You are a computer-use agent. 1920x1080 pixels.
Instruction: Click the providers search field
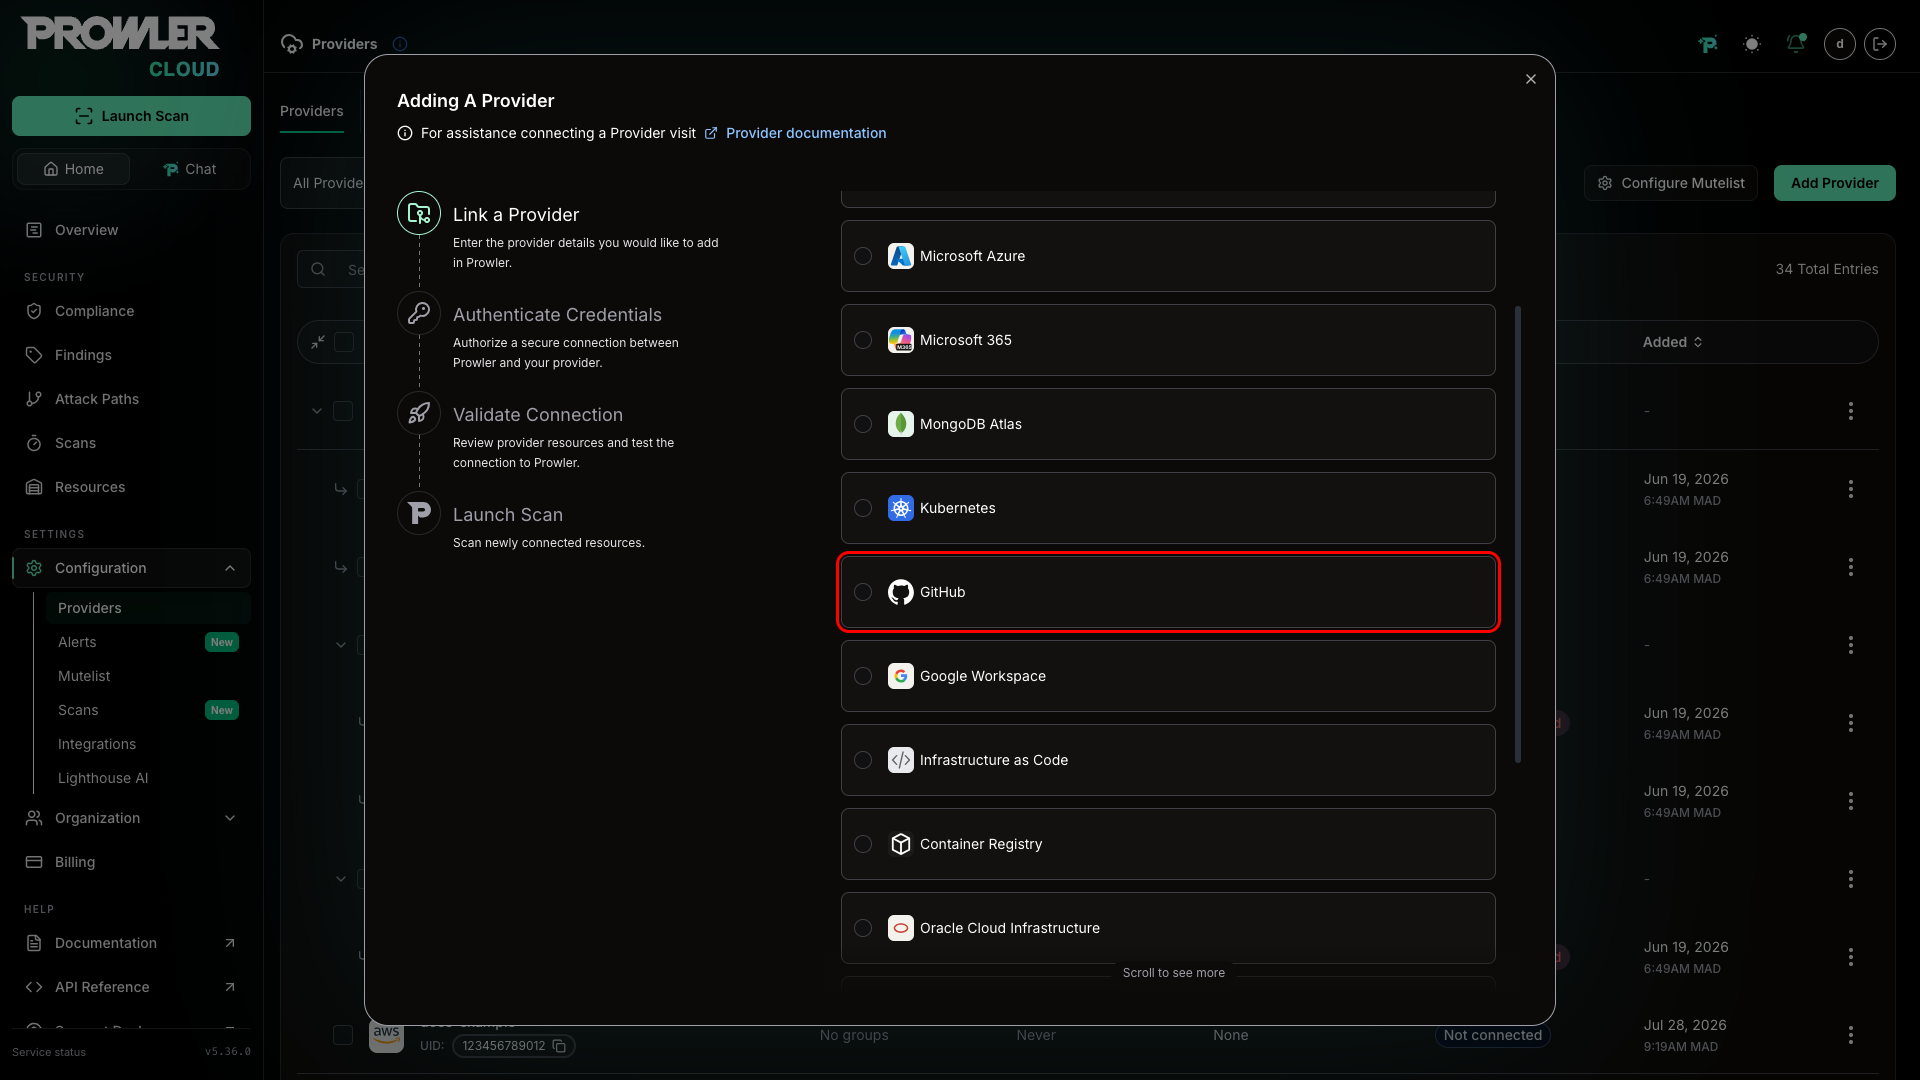click(x=332, y=269)
